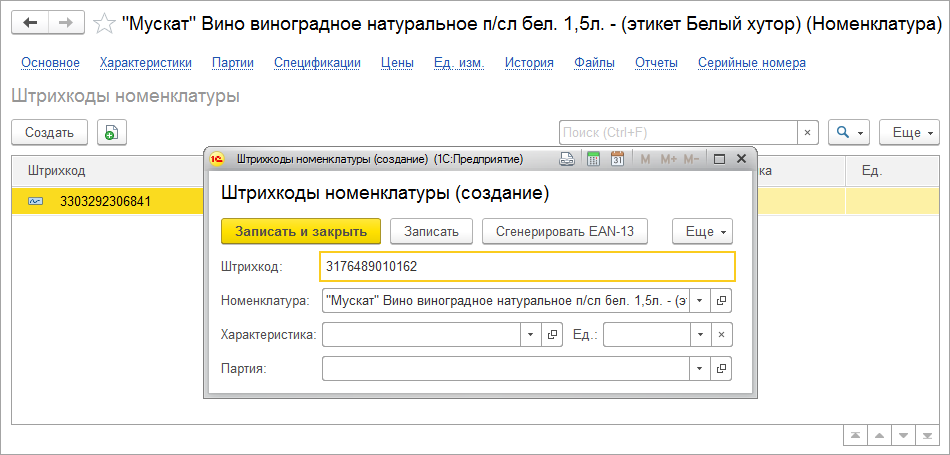Click the Сгенерировать EAN-13 button
The width and height of the screenshot is (950, 455).
point(565,231)
